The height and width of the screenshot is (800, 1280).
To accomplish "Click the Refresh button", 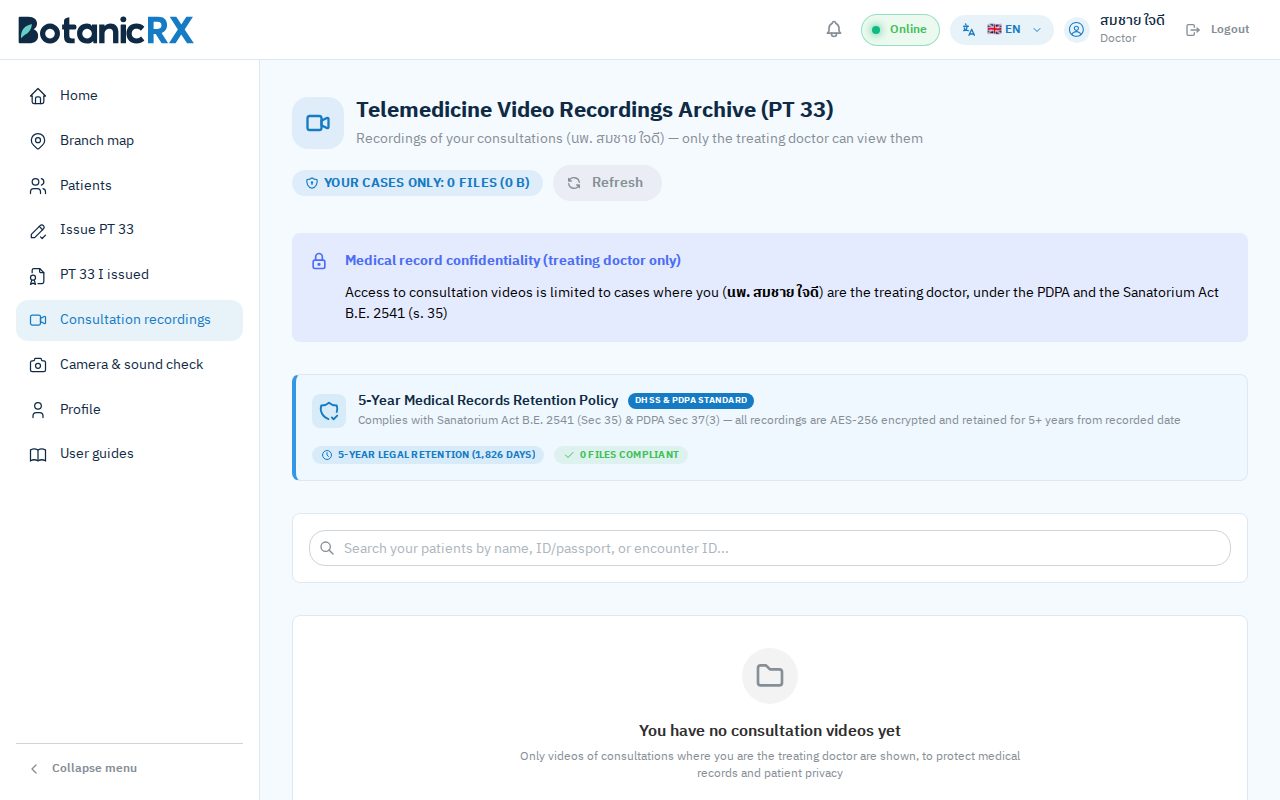I will (x=607, y=183).
